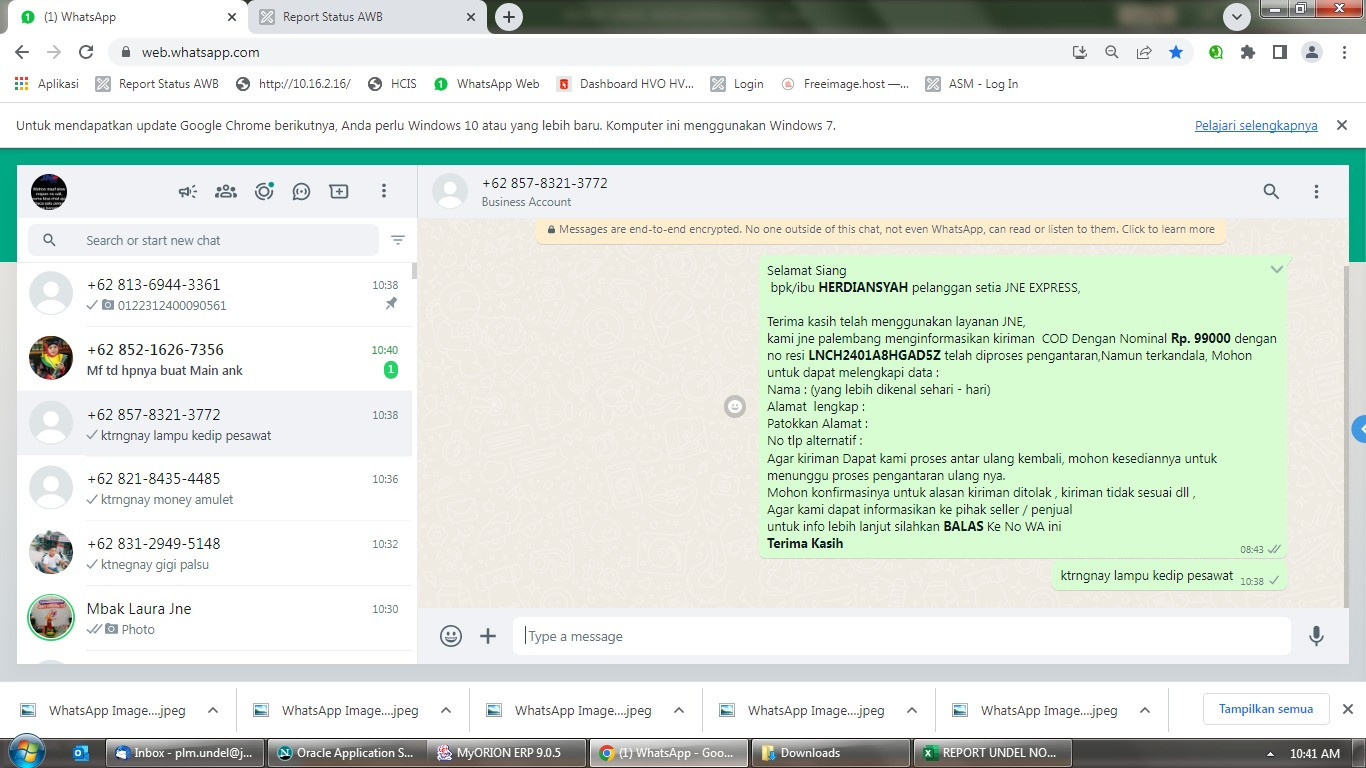Image resolution: width=1366 pixels, height=768 pixels.
Task: Open Chrome three-dot menu
Action: [x=1343, y=52]
